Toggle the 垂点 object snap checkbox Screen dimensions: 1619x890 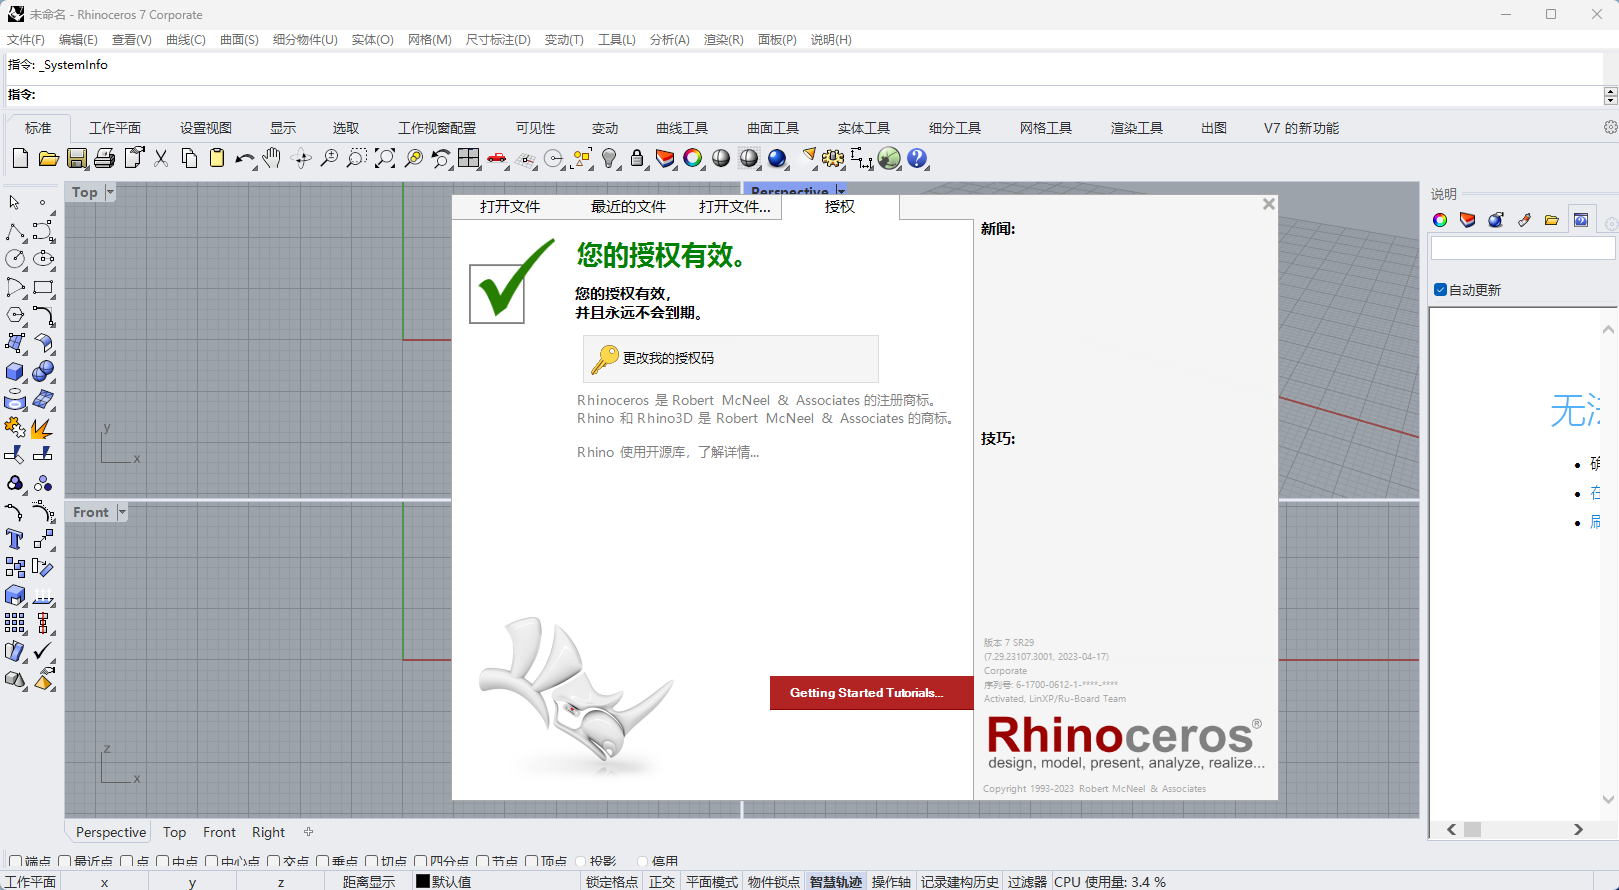tap(323, 861)
